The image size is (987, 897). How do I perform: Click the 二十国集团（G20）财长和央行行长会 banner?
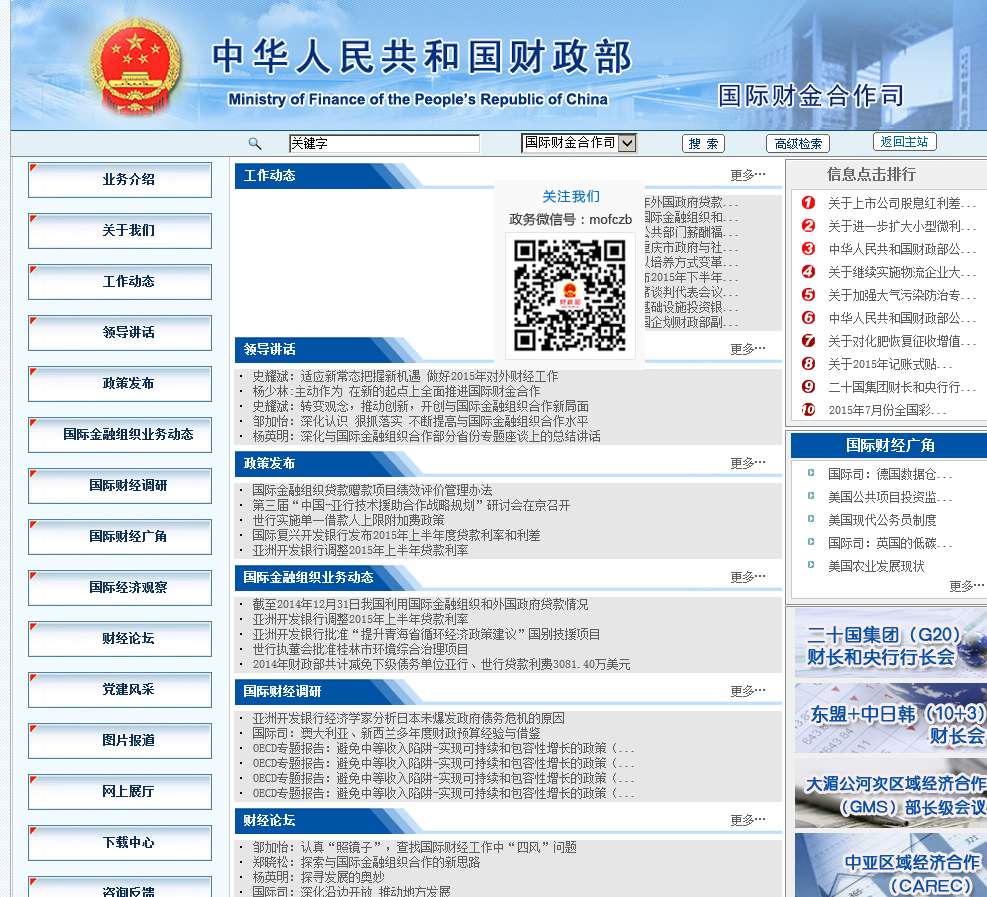click(x=891, y=643)
